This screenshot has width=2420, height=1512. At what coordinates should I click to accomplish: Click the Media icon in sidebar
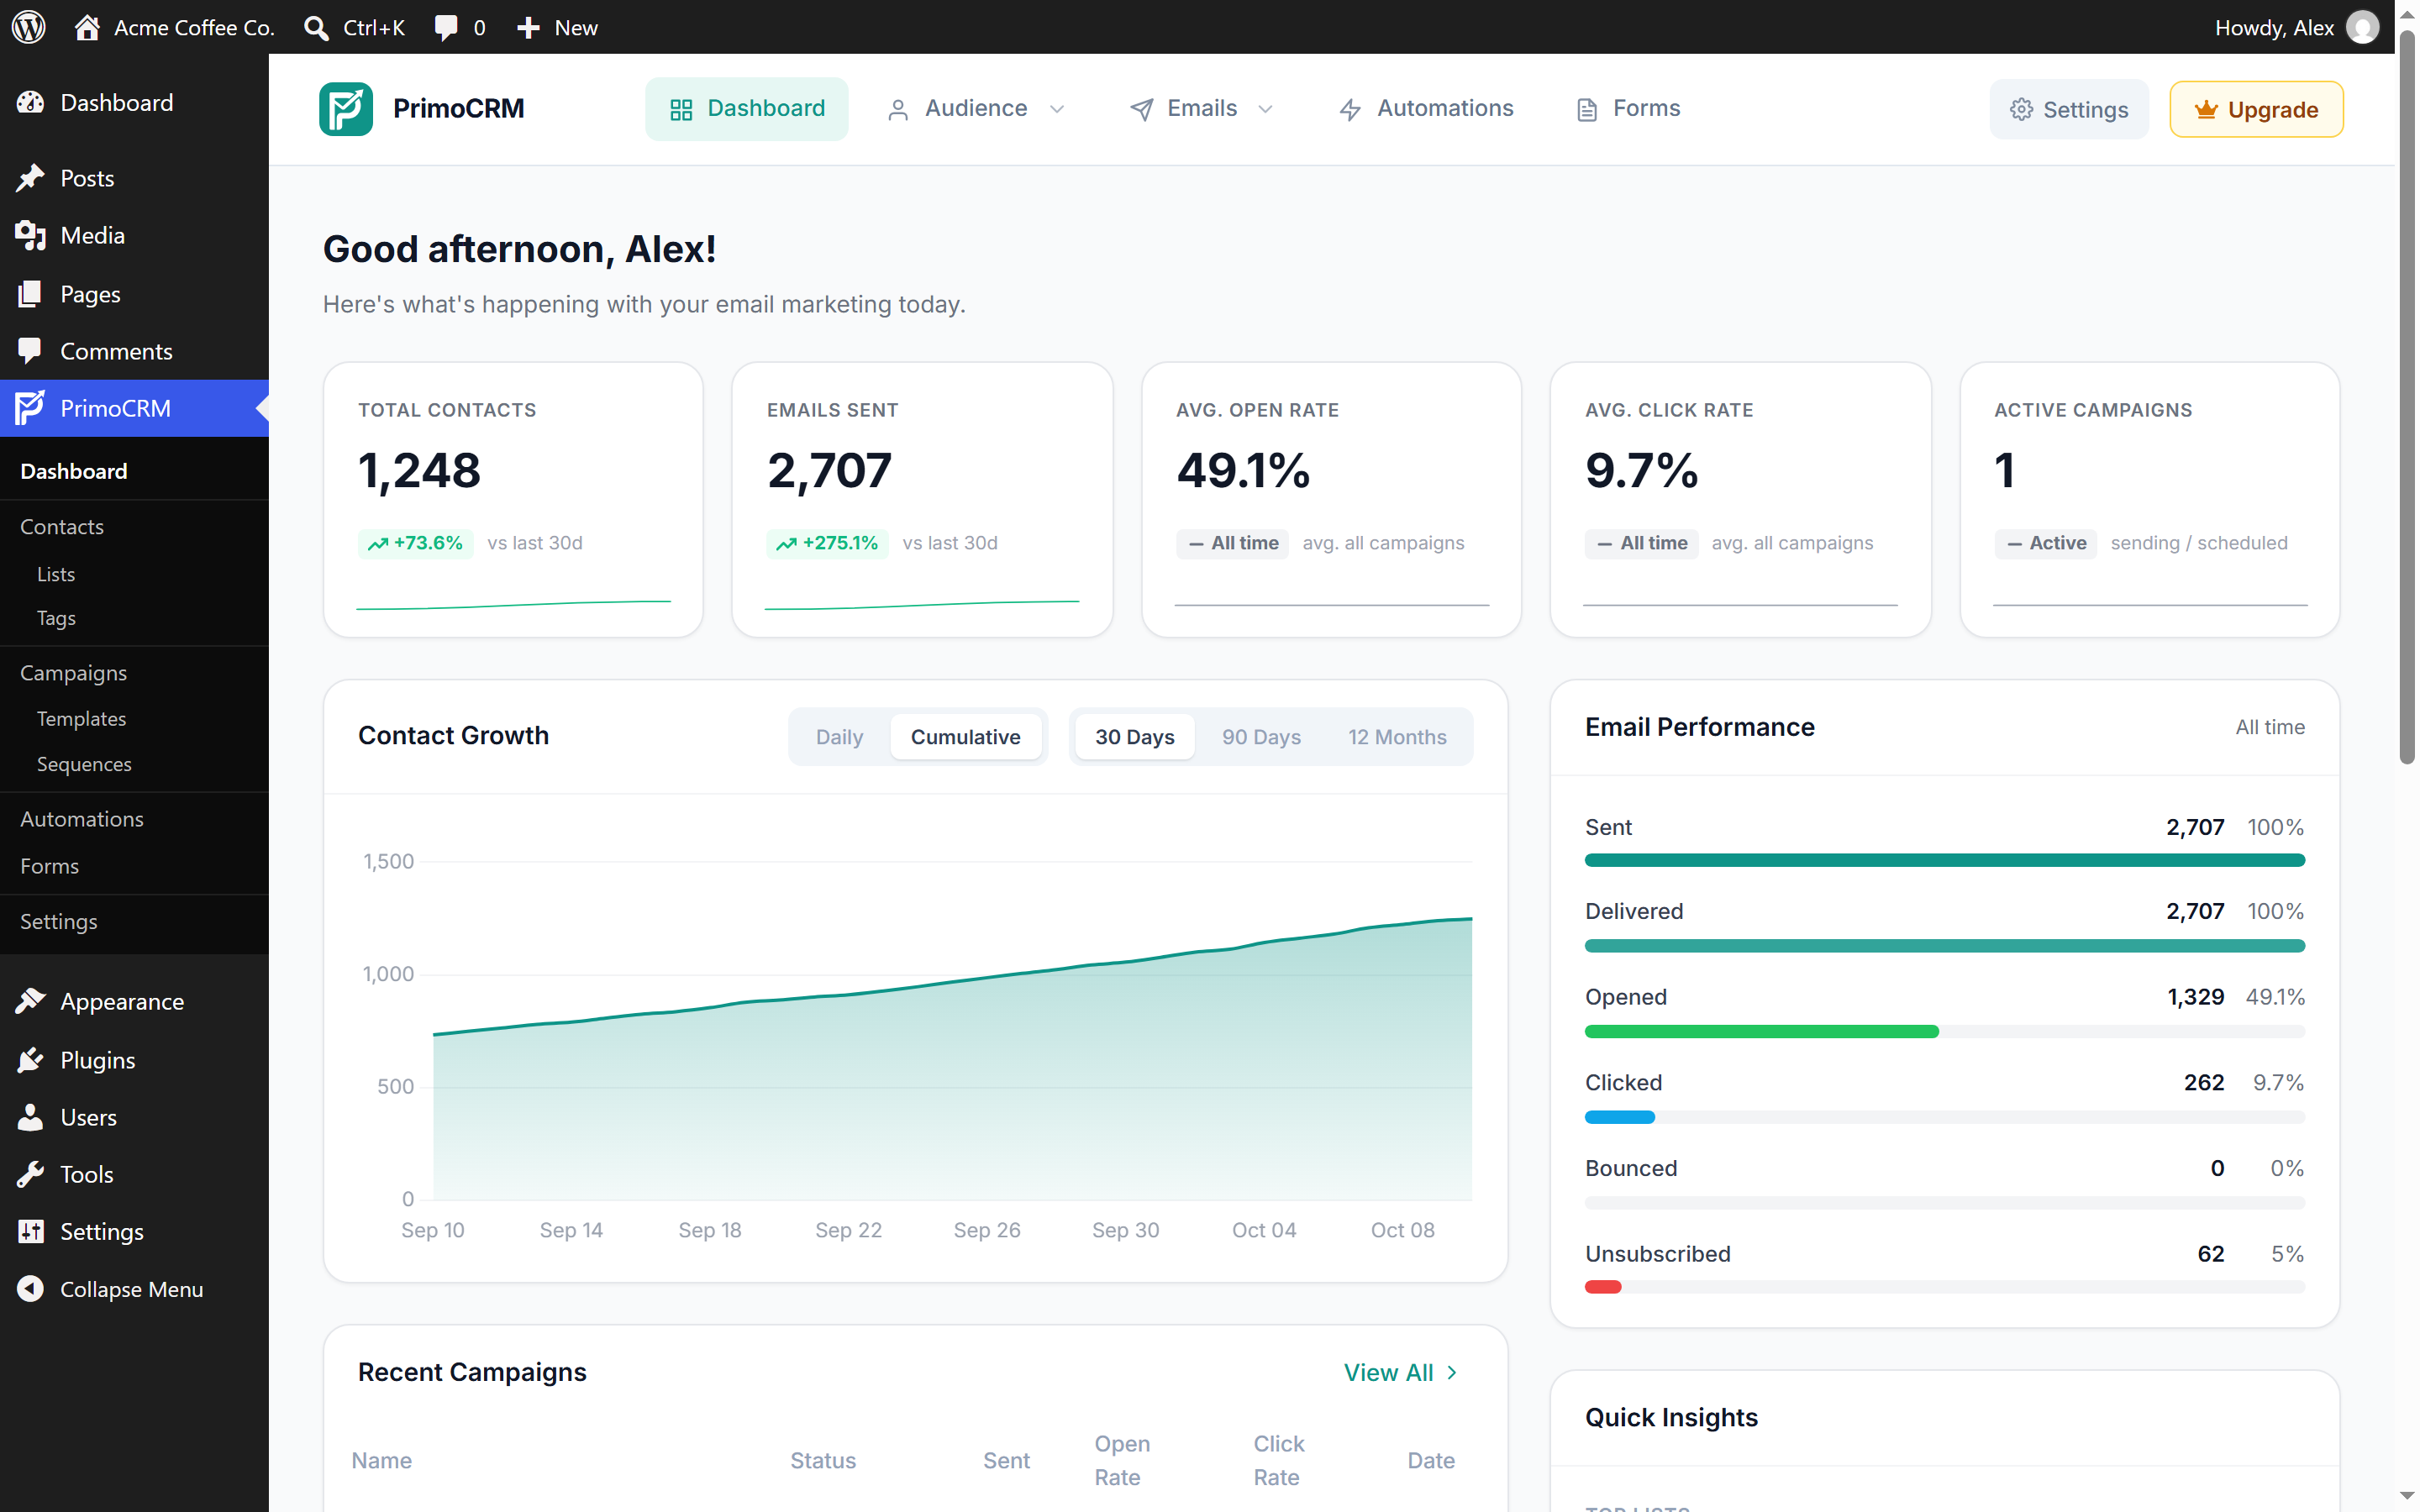31,235
